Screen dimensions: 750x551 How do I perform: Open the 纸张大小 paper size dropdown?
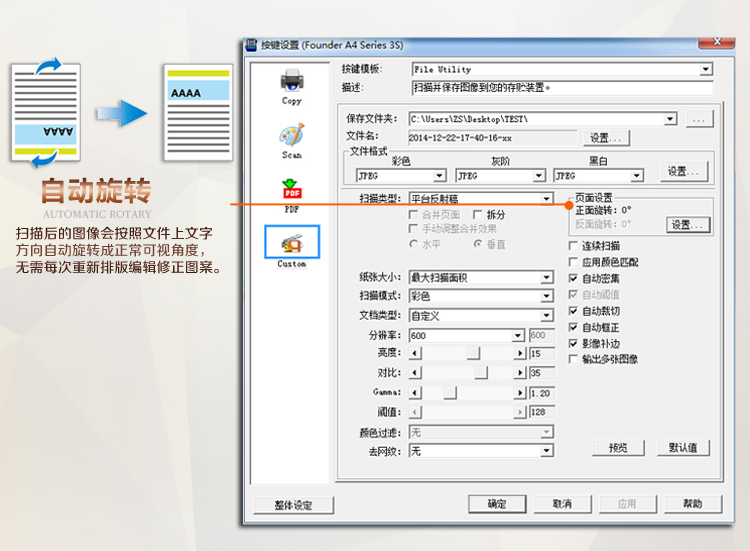click(x=546, y=277)
